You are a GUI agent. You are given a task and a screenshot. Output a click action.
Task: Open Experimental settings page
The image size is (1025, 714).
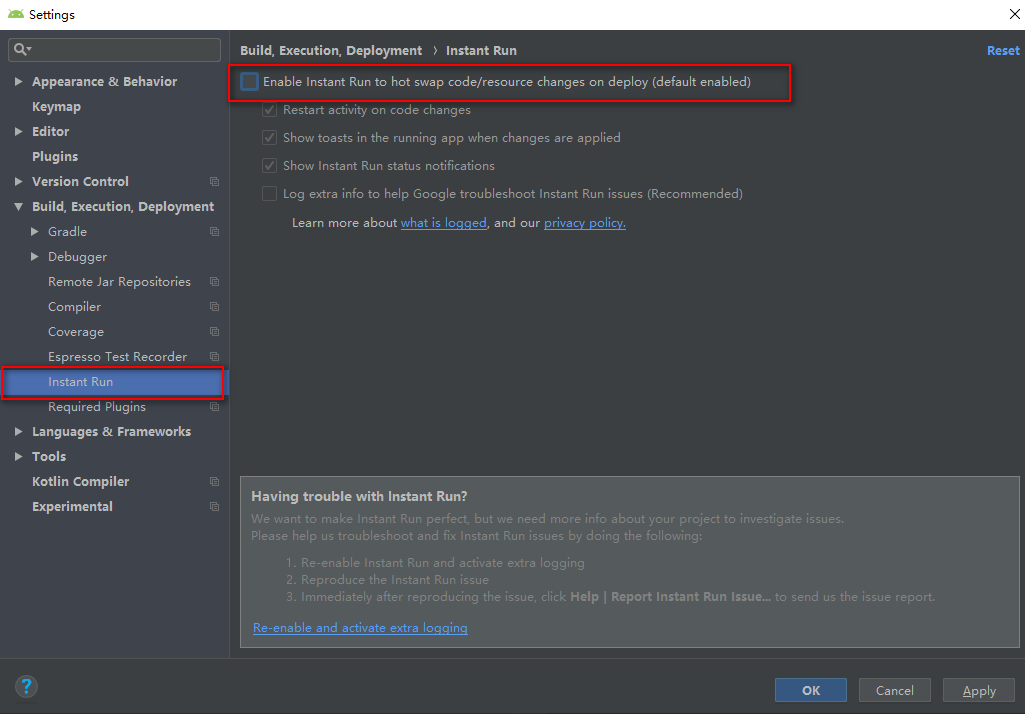point(72,506)
